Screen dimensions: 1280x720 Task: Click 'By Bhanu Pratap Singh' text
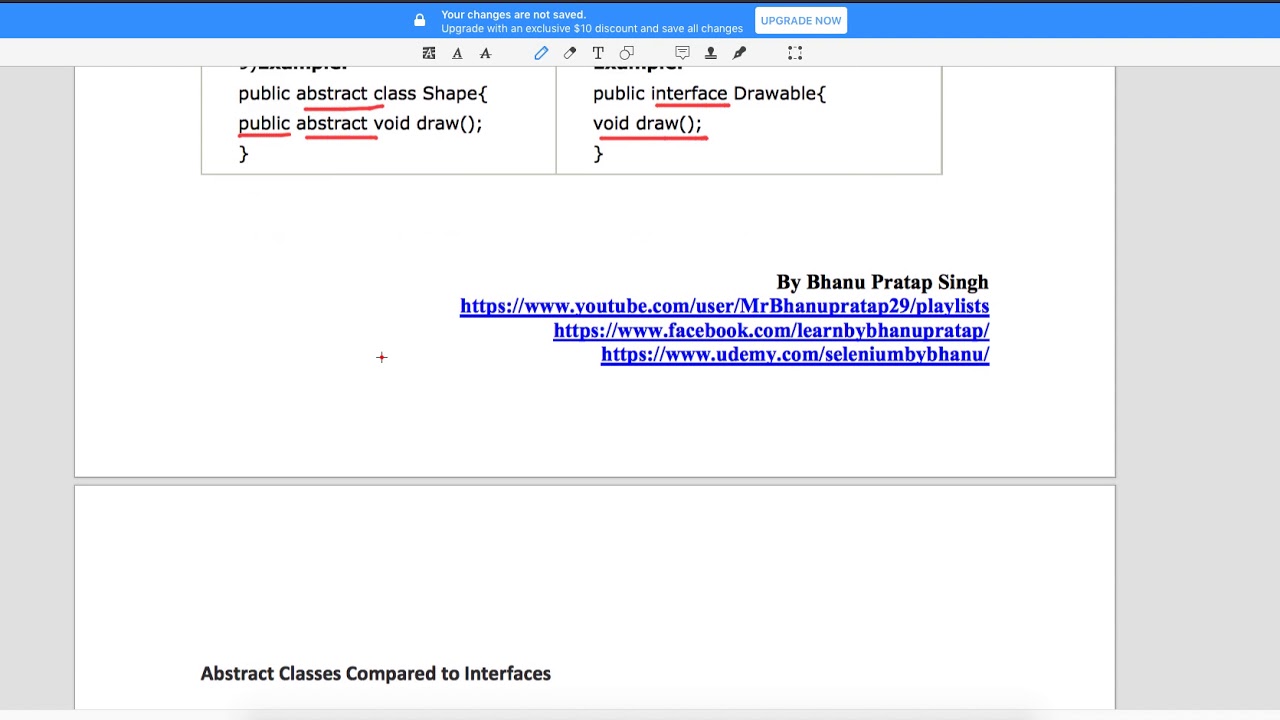pyautogui.click(x=882, y=282)
